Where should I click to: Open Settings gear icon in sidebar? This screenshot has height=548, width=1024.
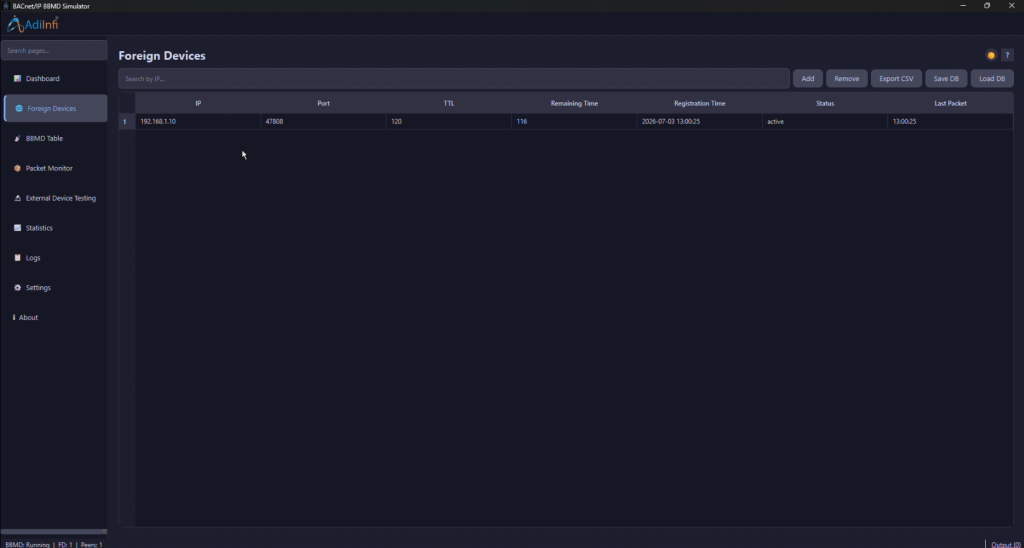click(18, 287)
